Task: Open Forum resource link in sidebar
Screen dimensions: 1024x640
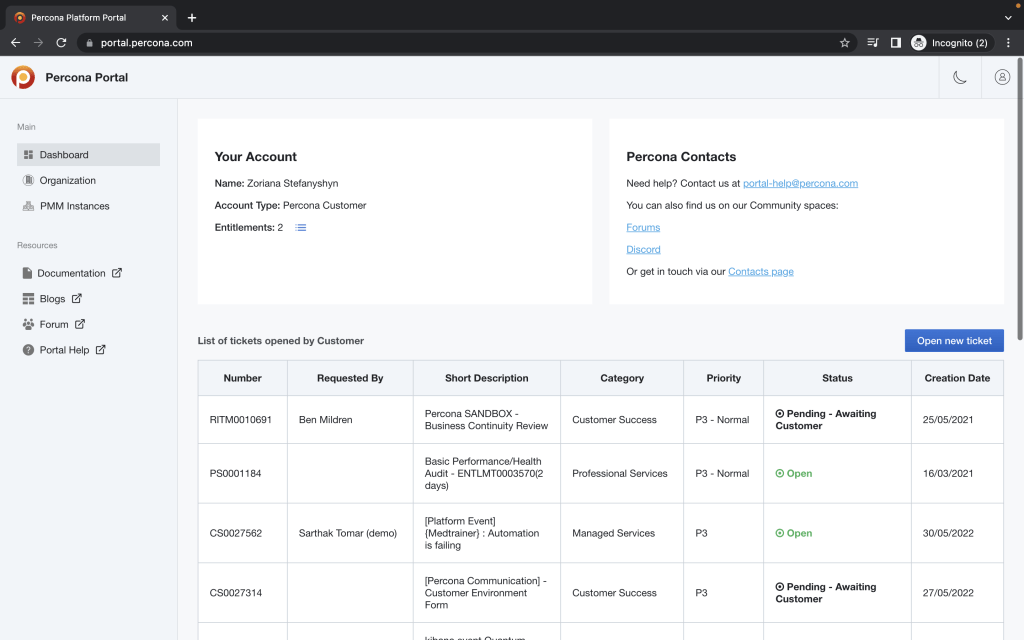Action: 54,324
